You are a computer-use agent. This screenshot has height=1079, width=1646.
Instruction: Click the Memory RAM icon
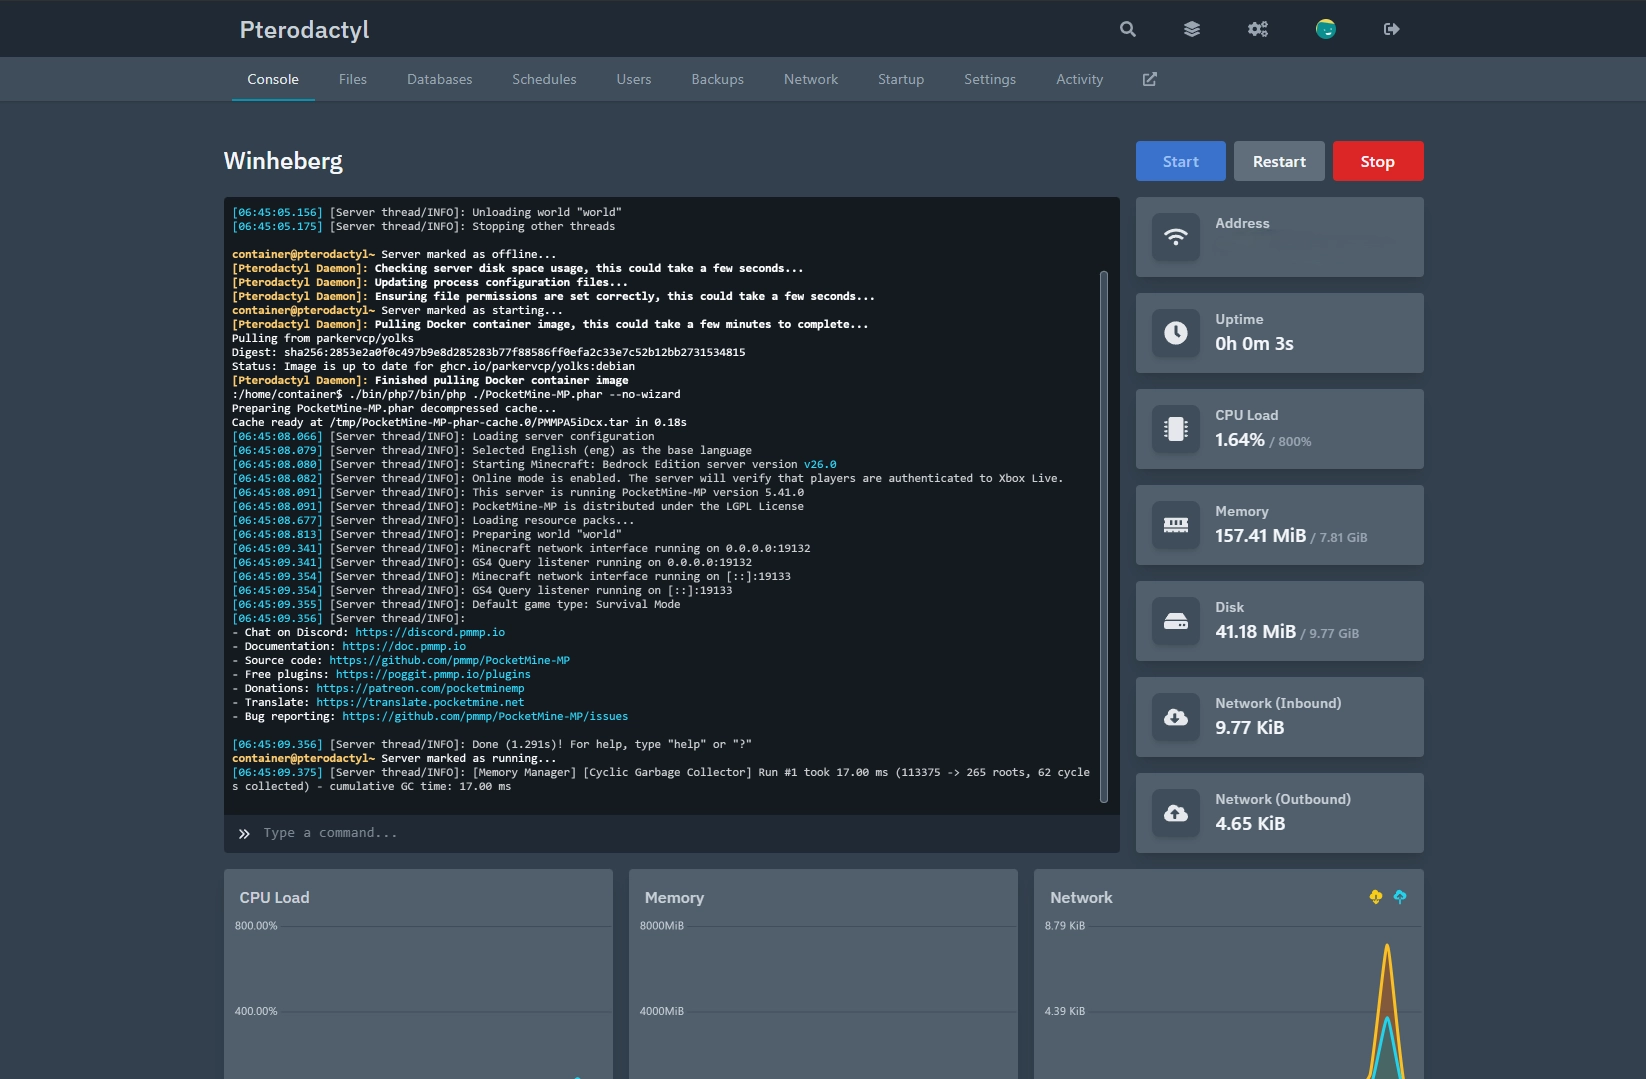tap(1176, 525)
